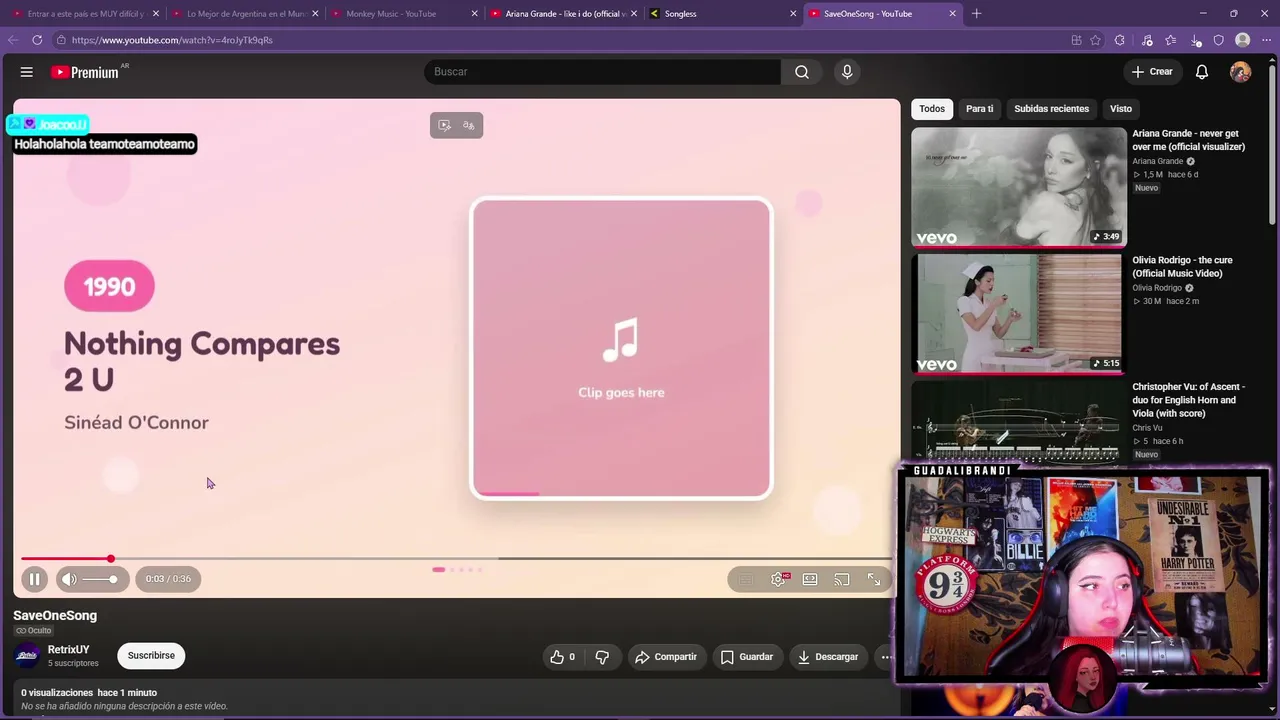
Task: Click the Ariana Grande channel name
Action: click(x=1157, y=161)
